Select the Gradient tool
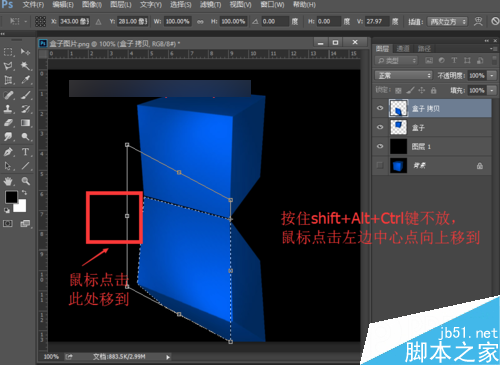This screenshot has width=500, height=365. pos(25,123)
